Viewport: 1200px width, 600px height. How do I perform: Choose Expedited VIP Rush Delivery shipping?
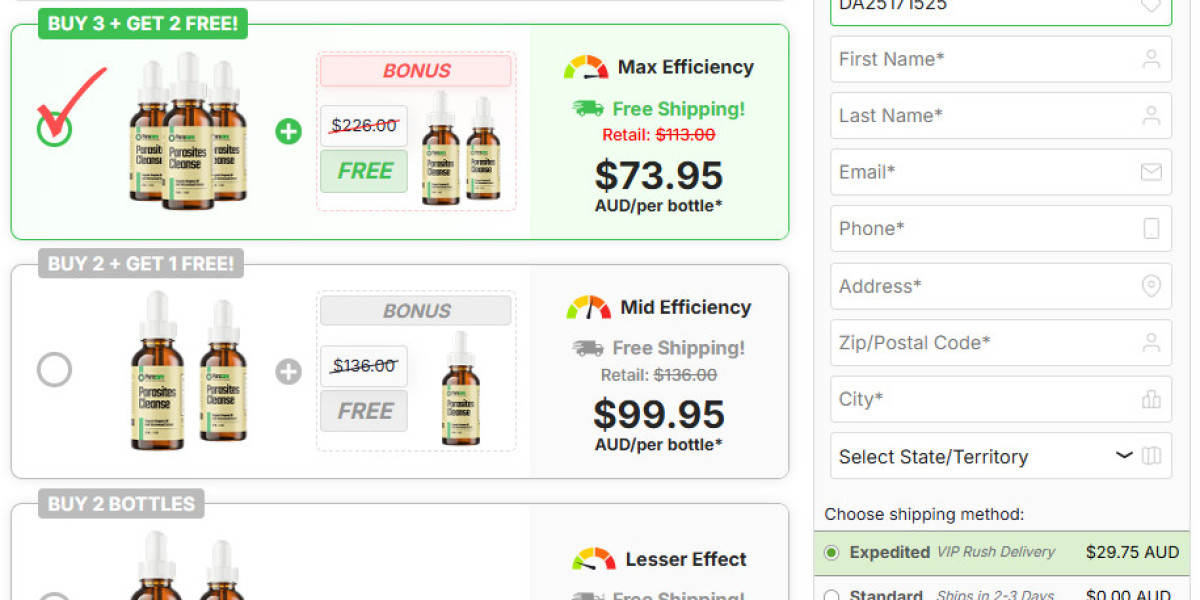(x=831, y=552)
